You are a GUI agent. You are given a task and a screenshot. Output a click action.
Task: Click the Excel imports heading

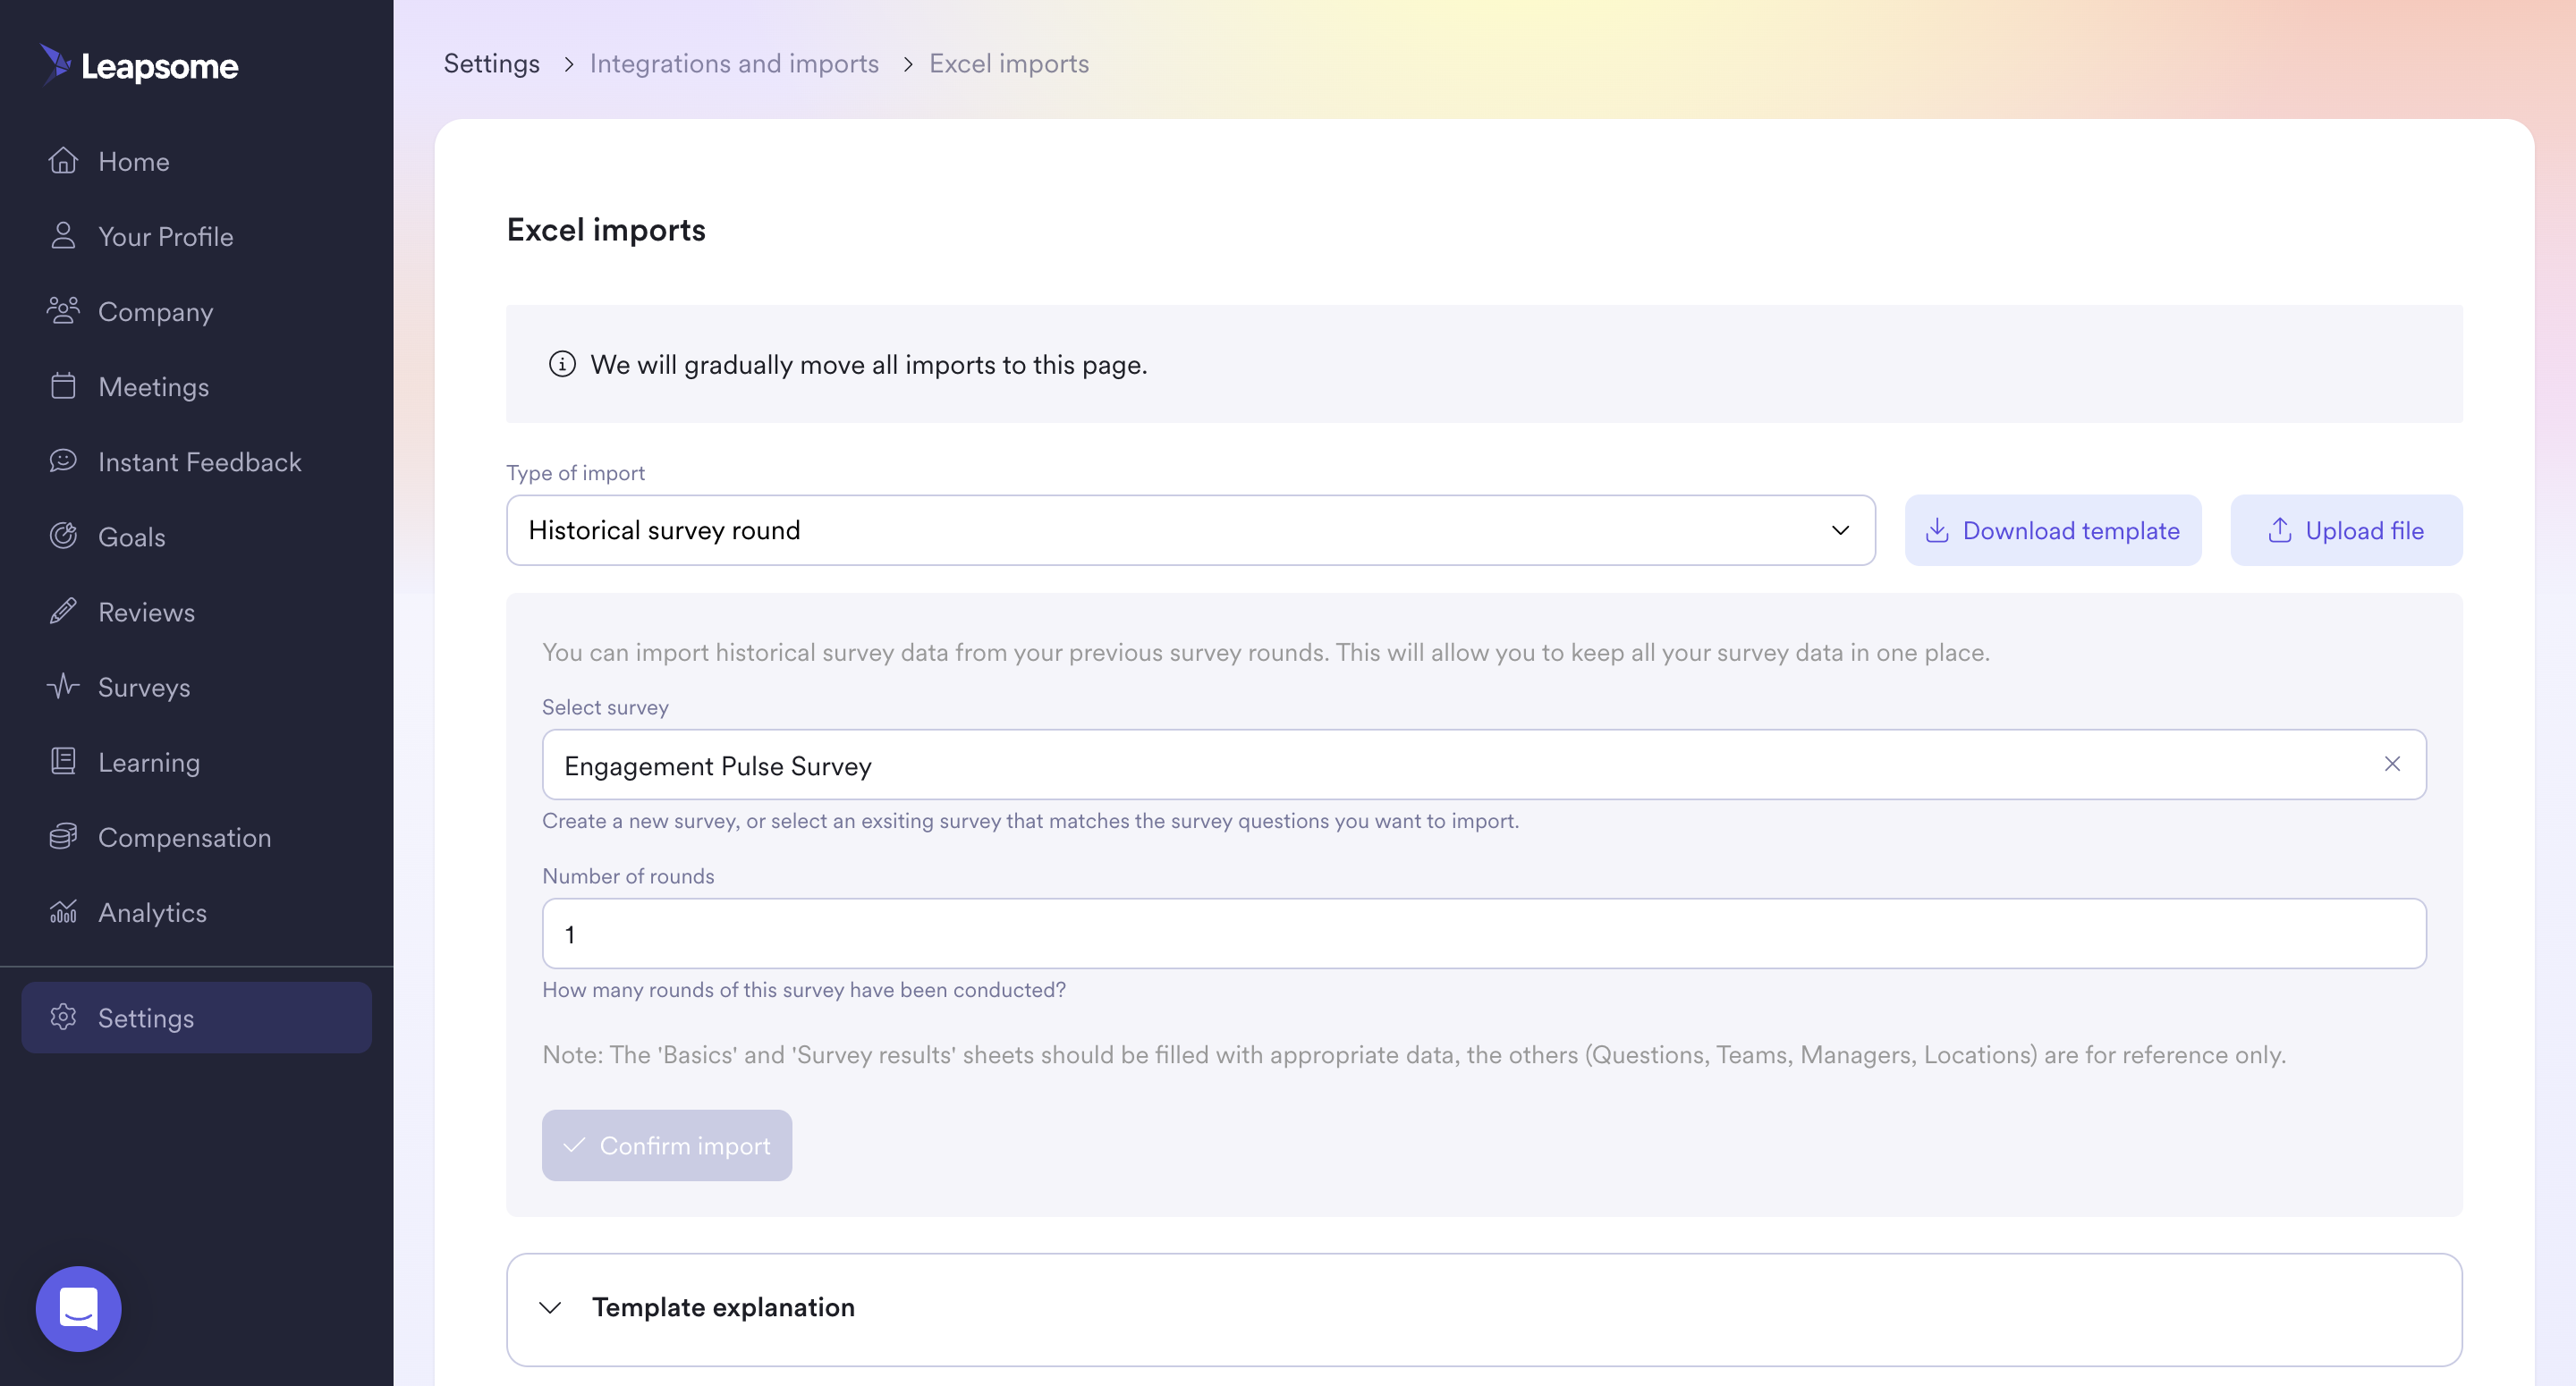pyautogui.click(x=606, y=230)
